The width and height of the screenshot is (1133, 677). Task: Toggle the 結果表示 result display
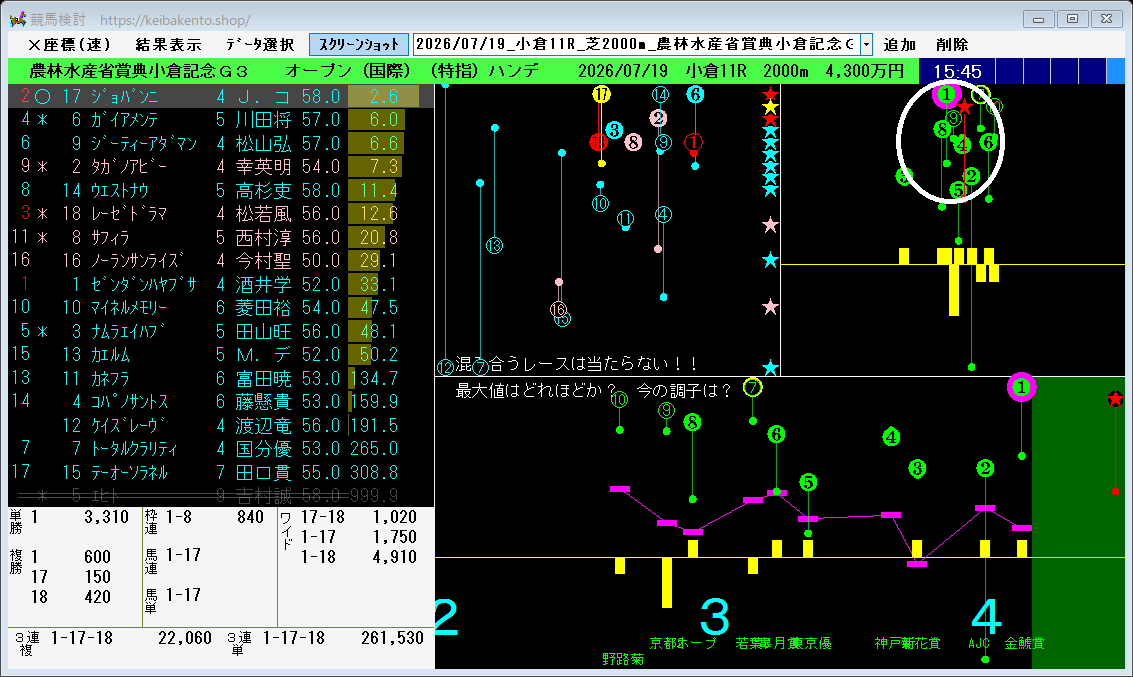pyautogui.click(x=168, y=45)
